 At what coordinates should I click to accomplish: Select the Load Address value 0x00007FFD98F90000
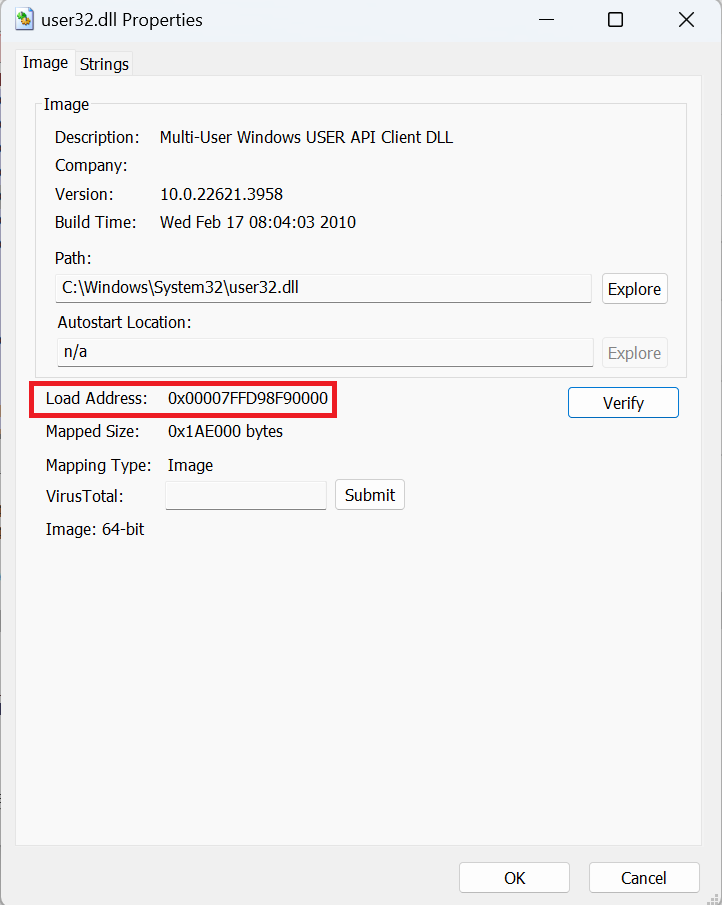click(248, 398)
